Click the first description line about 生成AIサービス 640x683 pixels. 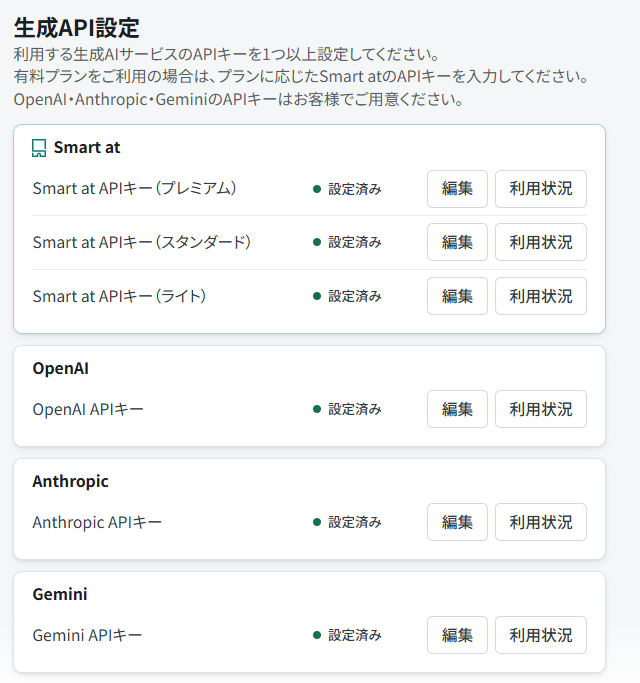(x=227, y=54)
